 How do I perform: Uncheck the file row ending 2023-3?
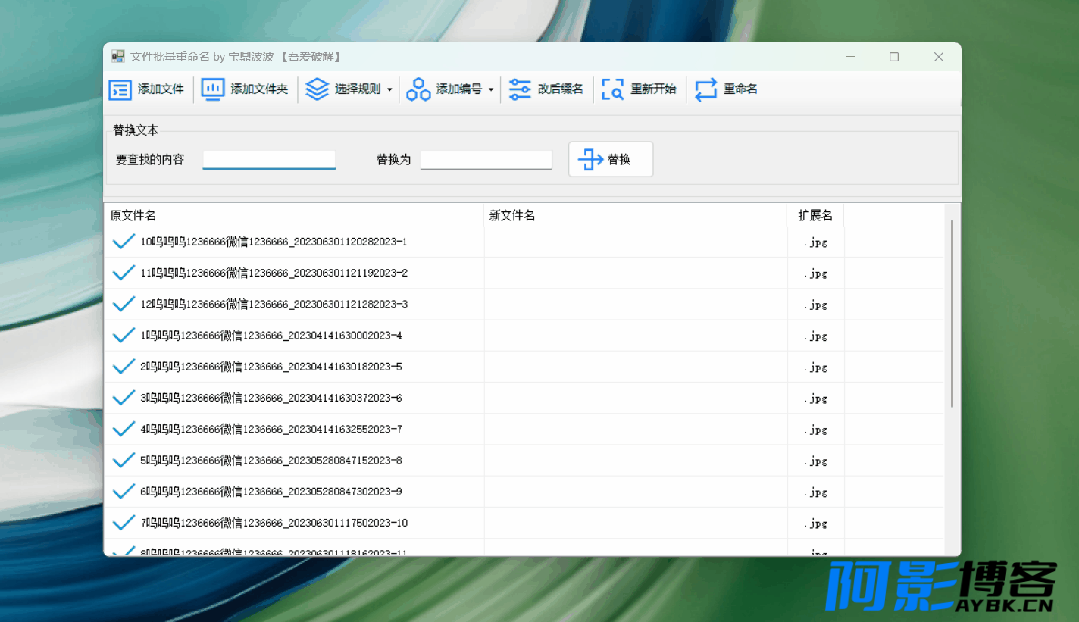point(123,304)
